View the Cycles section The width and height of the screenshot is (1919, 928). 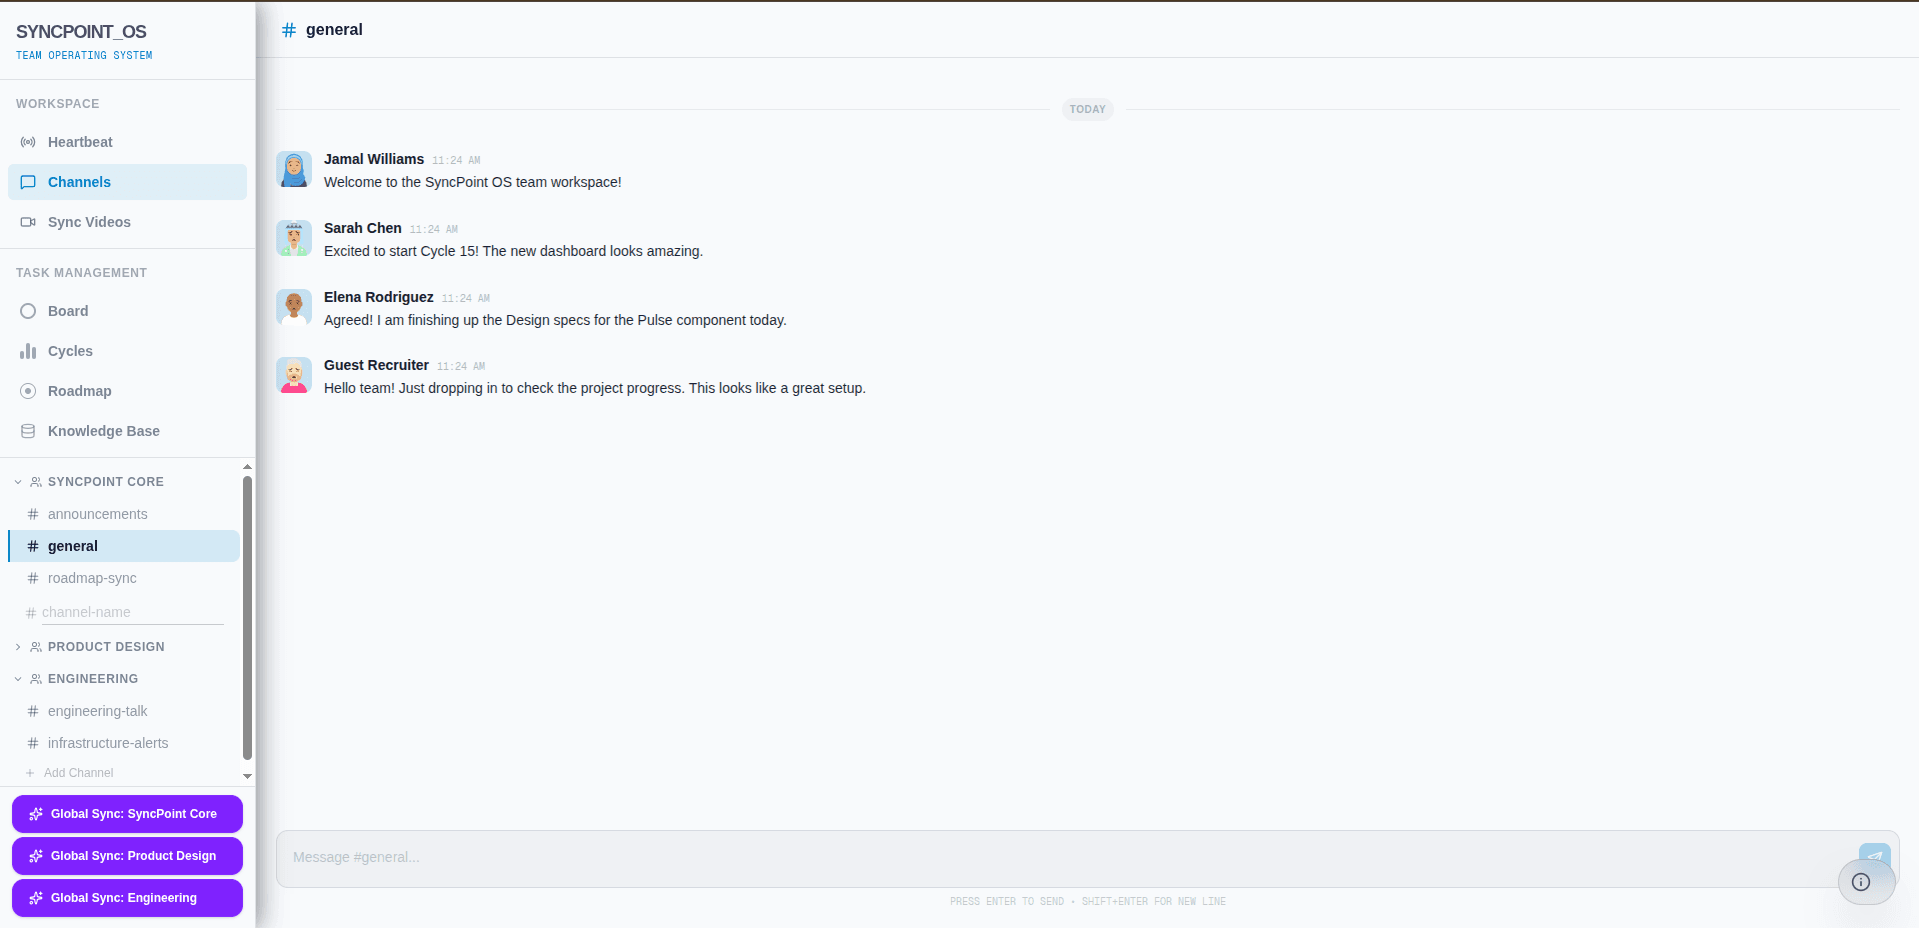pyautogui.click(x=69, y=351)
